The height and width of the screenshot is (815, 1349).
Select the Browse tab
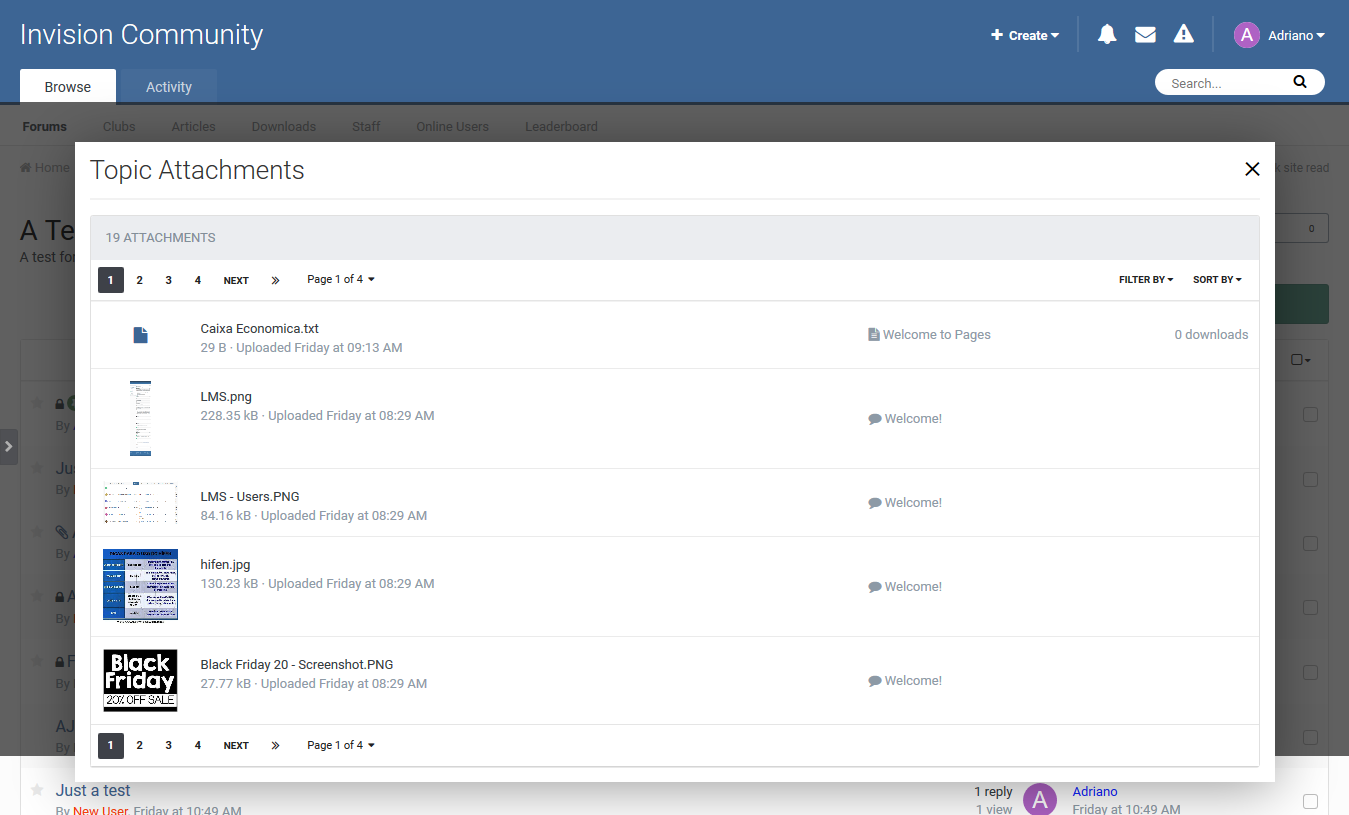(x=68, y=87)
